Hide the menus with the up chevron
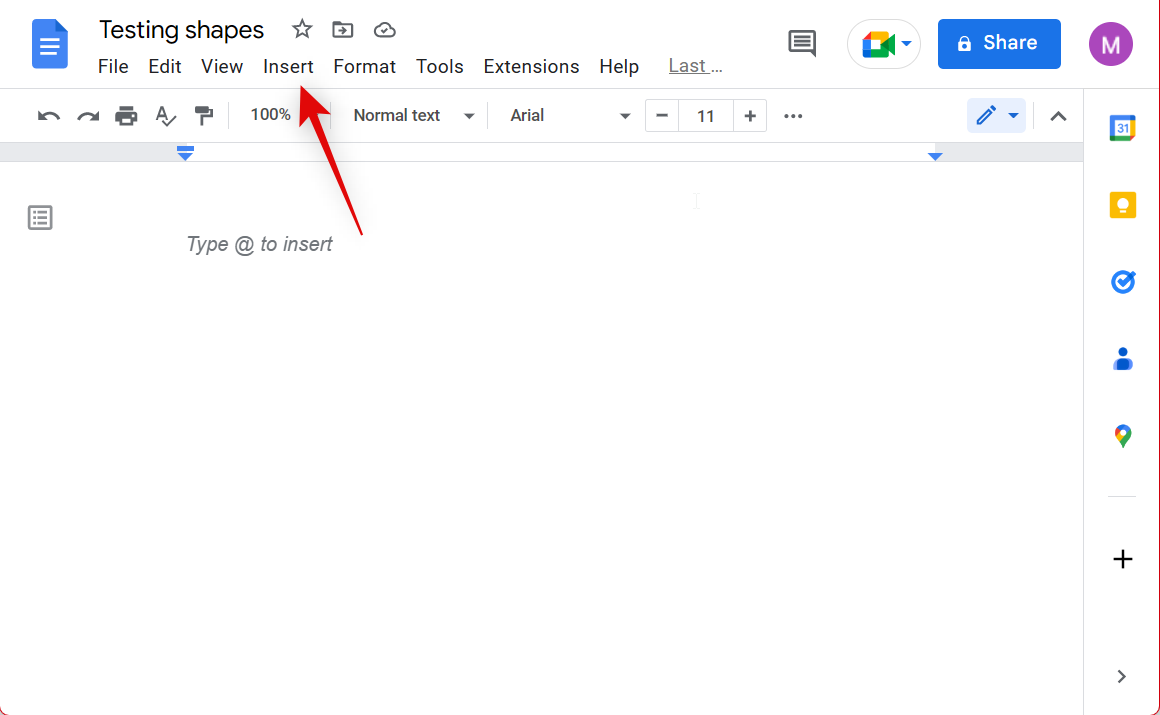Image resolution: width=1160 pixels, height=715 pixels. (1059, 116)
